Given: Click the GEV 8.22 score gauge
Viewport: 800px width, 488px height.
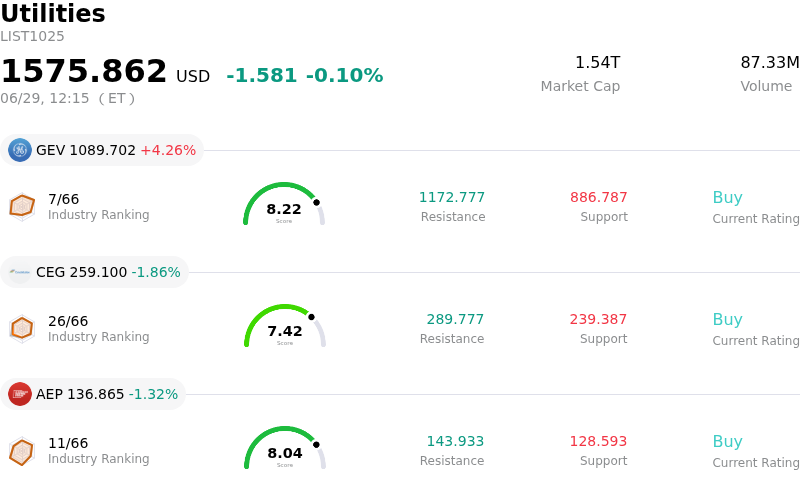Looking at the screenshot, I should point(284,204).
